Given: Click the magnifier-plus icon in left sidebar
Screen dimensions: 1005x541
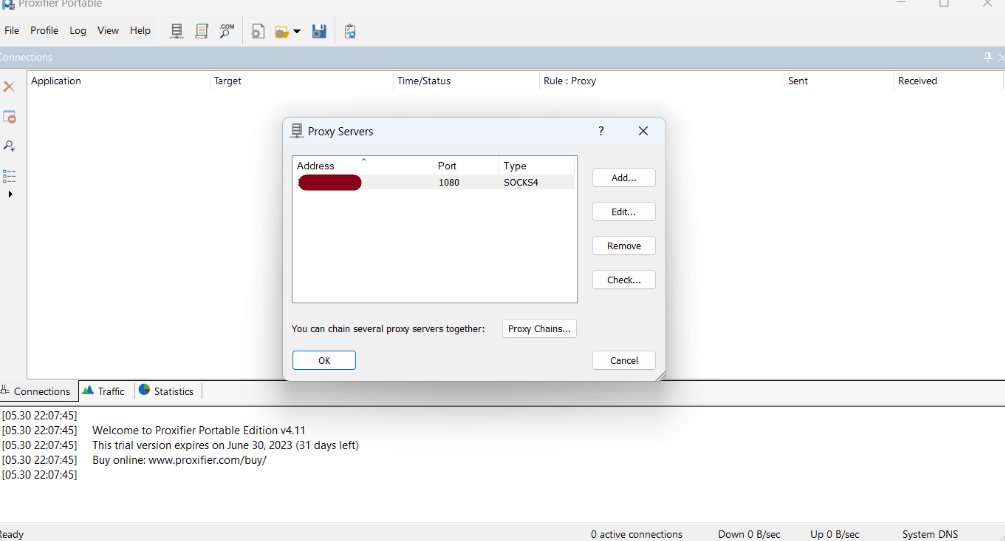Looking at the screenshot, I should click(x=9, y=146).
